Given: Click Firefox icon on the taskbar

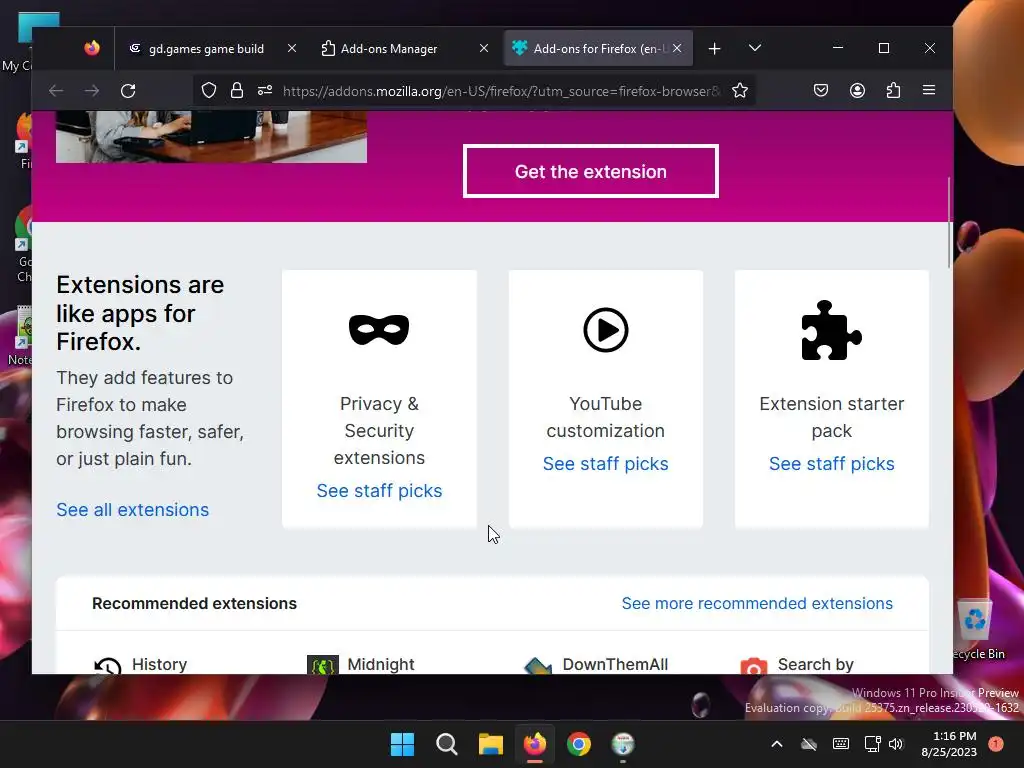Looking at the screenshot, I should 535,744.
